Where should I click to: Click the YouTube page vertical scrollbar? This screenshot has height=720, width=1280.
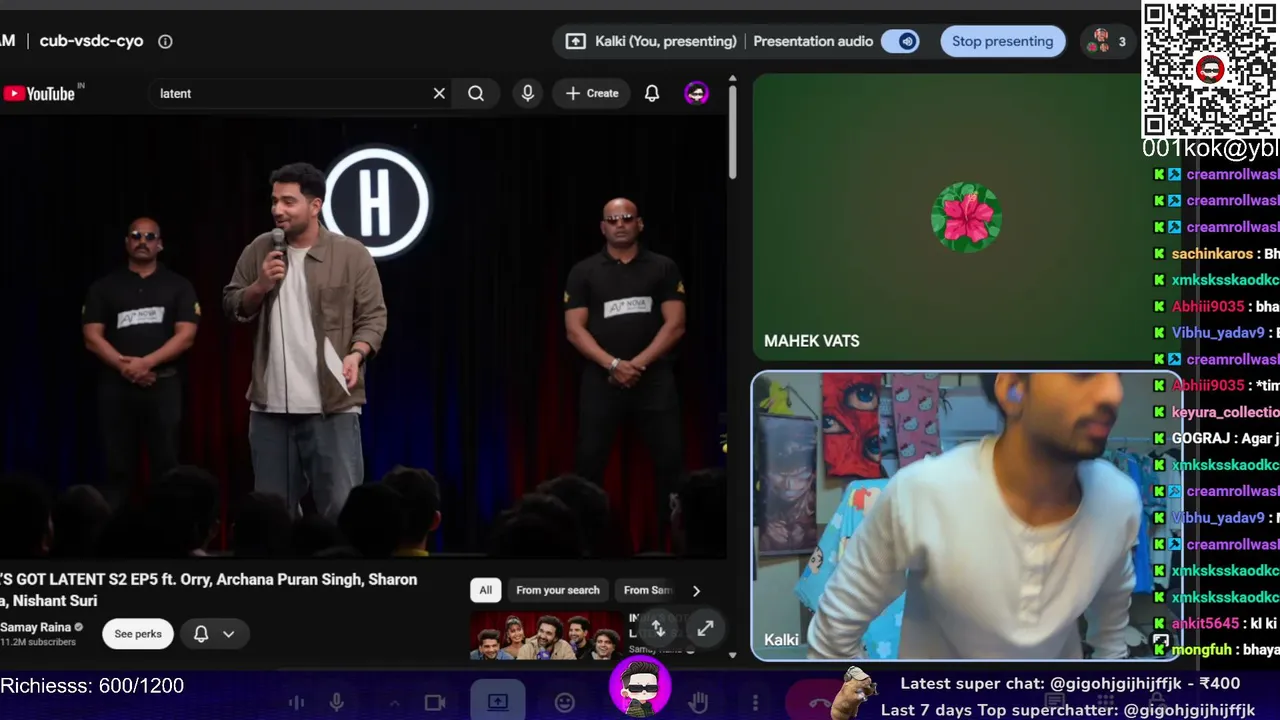(x=732, y=130)
